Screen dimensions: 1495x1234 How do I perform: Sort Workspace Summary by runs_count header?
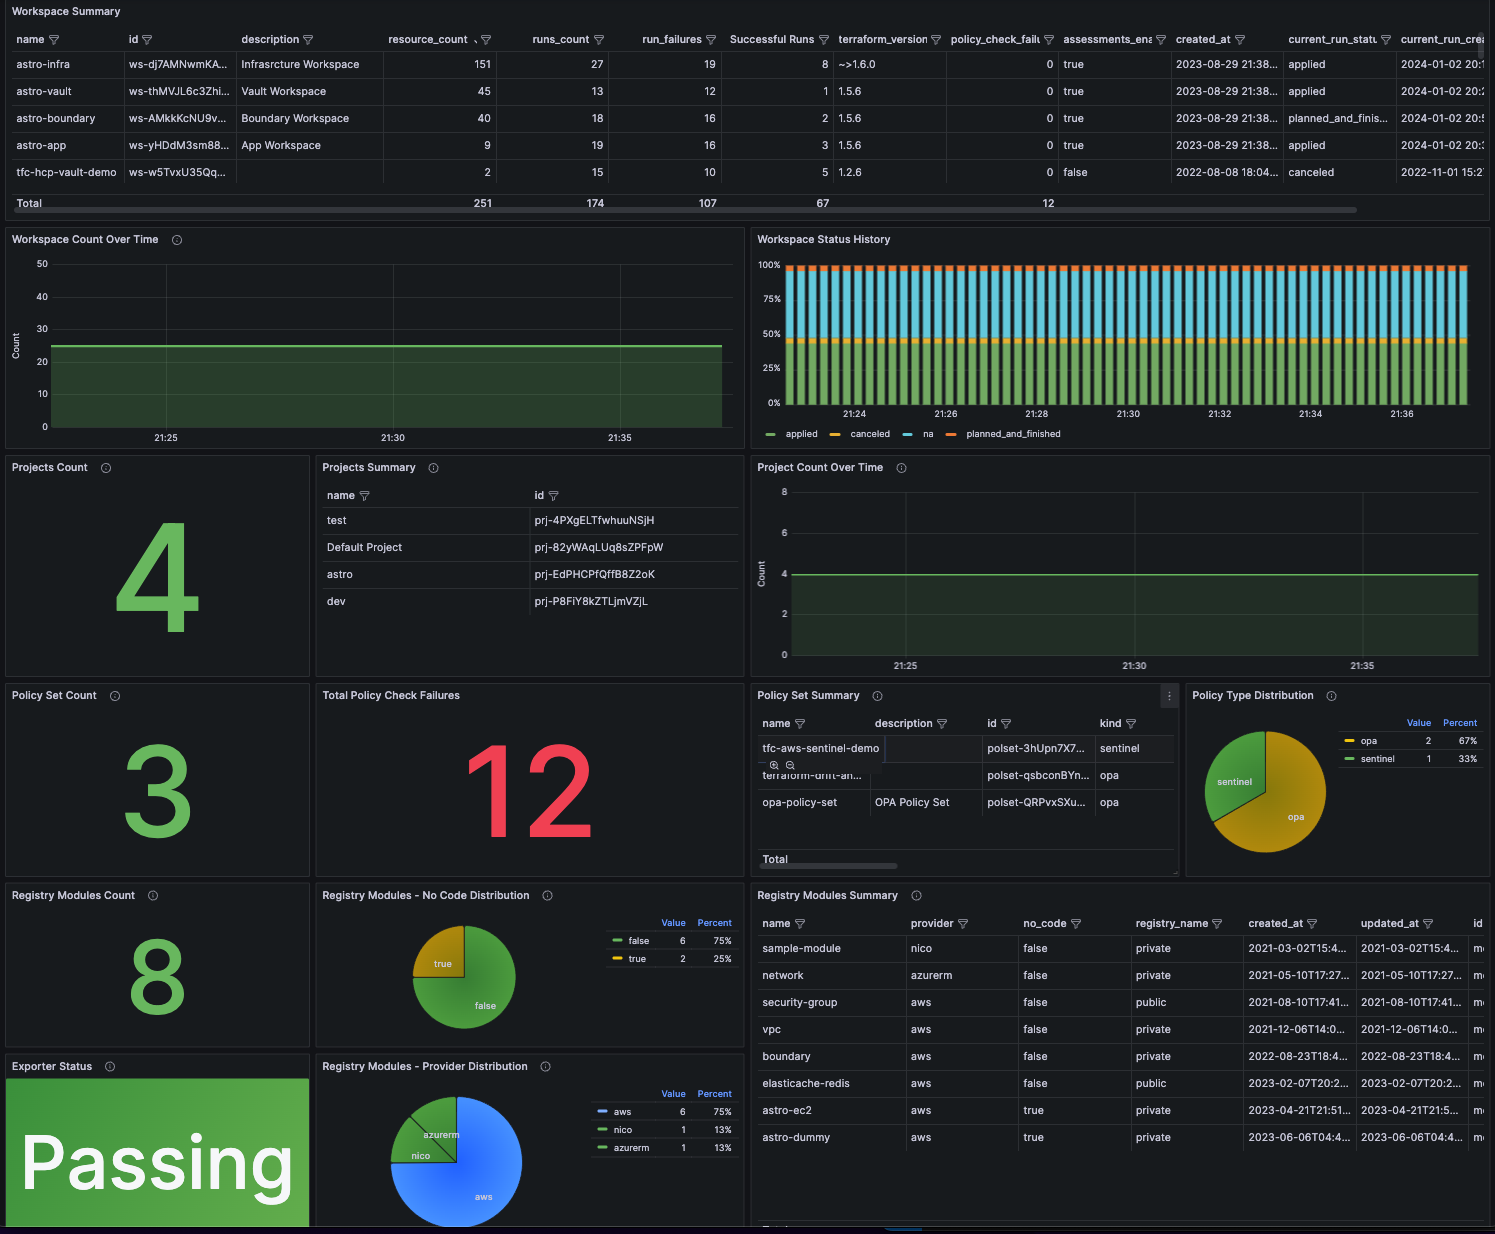561,40
